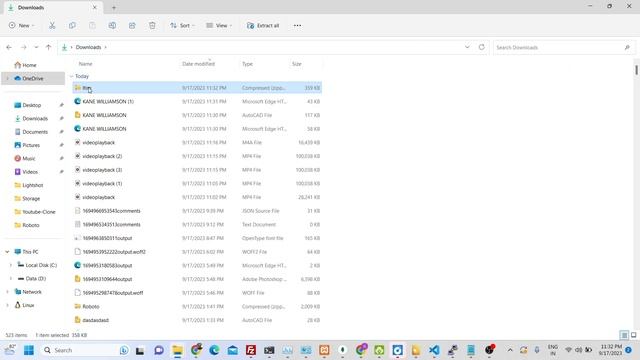Screen dimensions: 640x360
Task: Sort by the Name column header
Action: (85, 64)
